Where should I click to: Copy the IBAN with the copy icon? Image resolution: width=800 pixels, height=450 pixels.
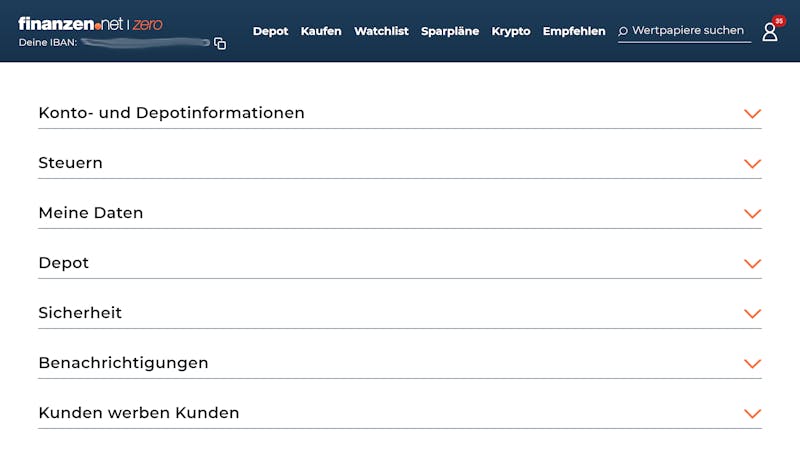(220, 44)
